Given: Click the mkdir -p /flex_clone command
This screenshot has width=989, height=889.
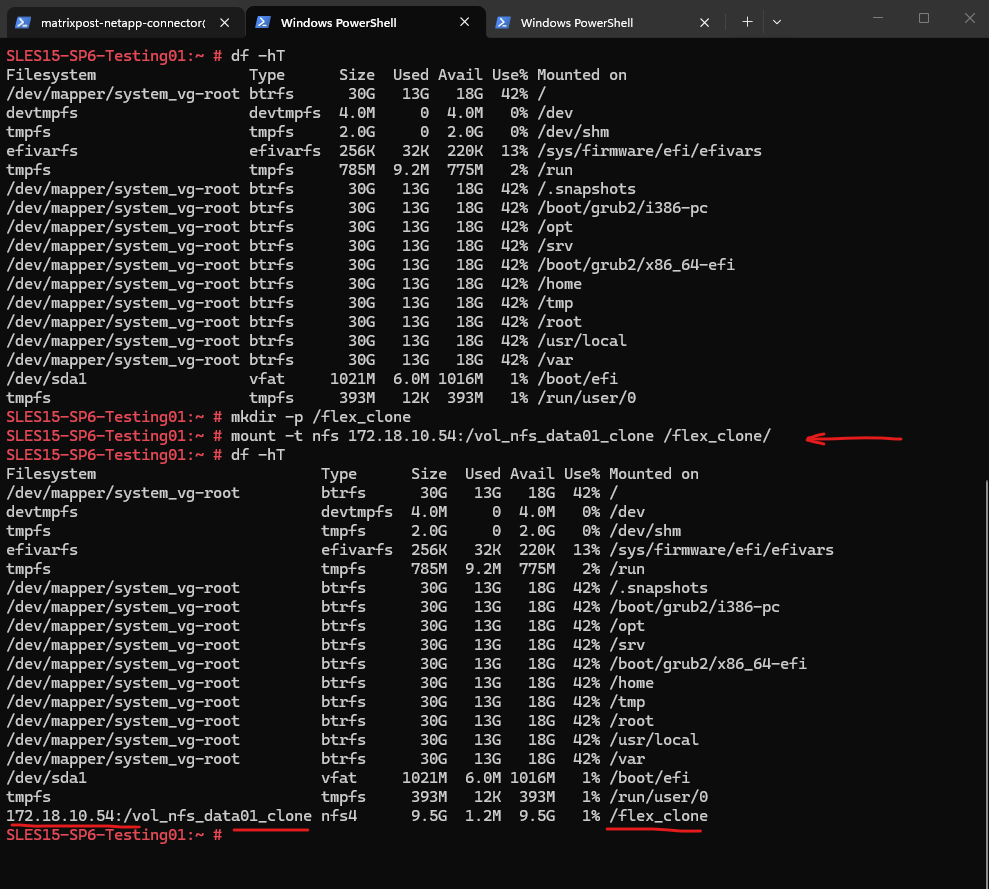Looking at the screenshot, I should (x=320, y=417).
